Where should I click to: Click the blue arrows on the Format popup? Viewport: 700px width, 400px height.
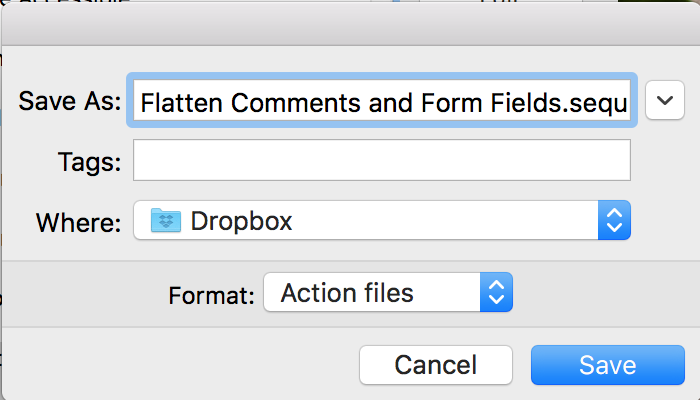[496, 293]
